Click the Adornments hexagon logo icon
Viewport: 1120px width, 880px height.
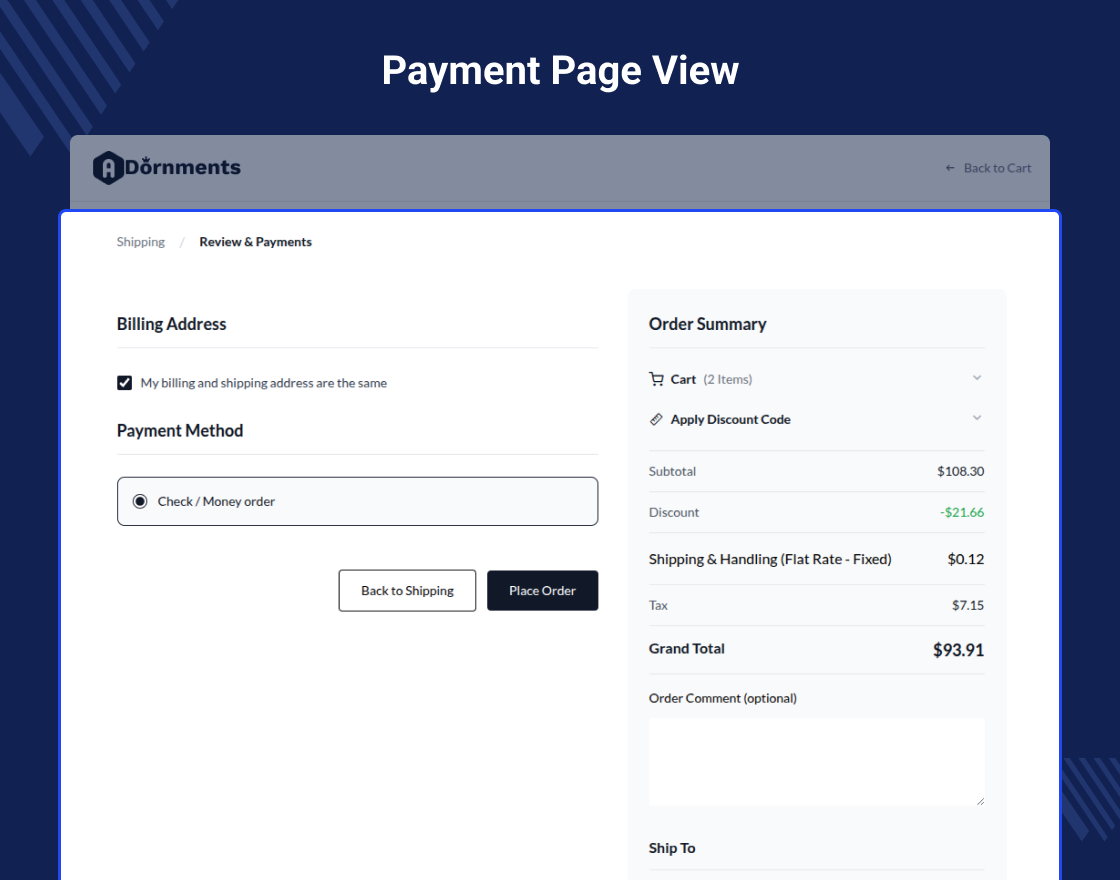point(109,168)
